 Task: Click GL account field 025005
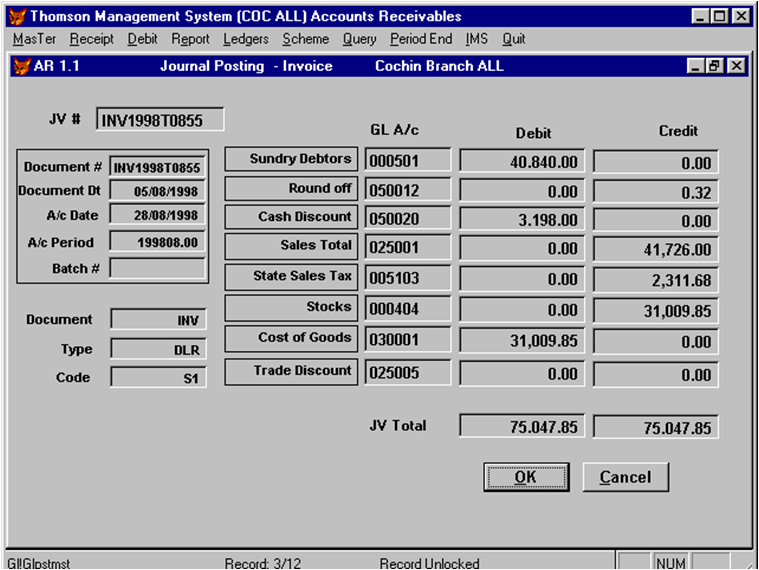408,372
